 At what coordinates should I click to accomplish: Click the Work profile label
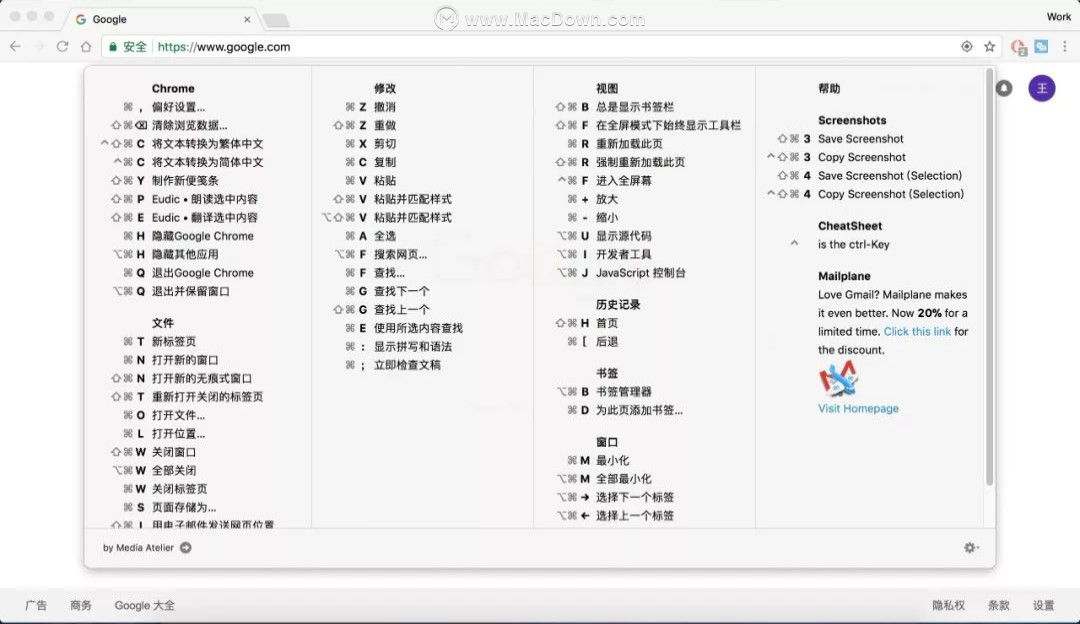[1059, 17]
